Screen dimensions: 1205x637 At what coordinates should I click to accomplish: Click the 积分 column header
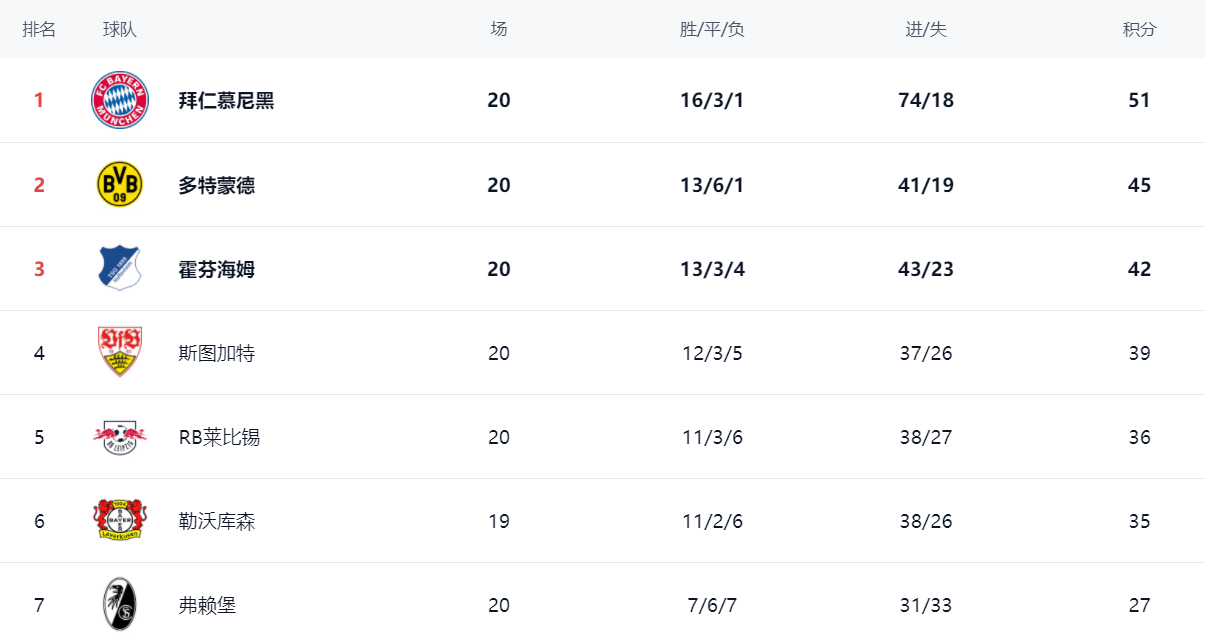pos(1139,29)
